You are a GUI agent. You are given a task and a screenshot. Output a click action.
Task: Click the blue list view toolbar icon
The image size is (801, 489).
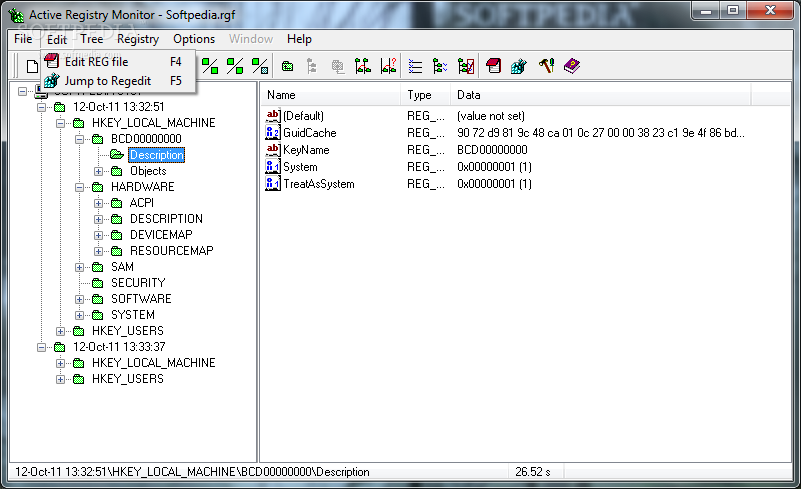click(x=415, y=66)
